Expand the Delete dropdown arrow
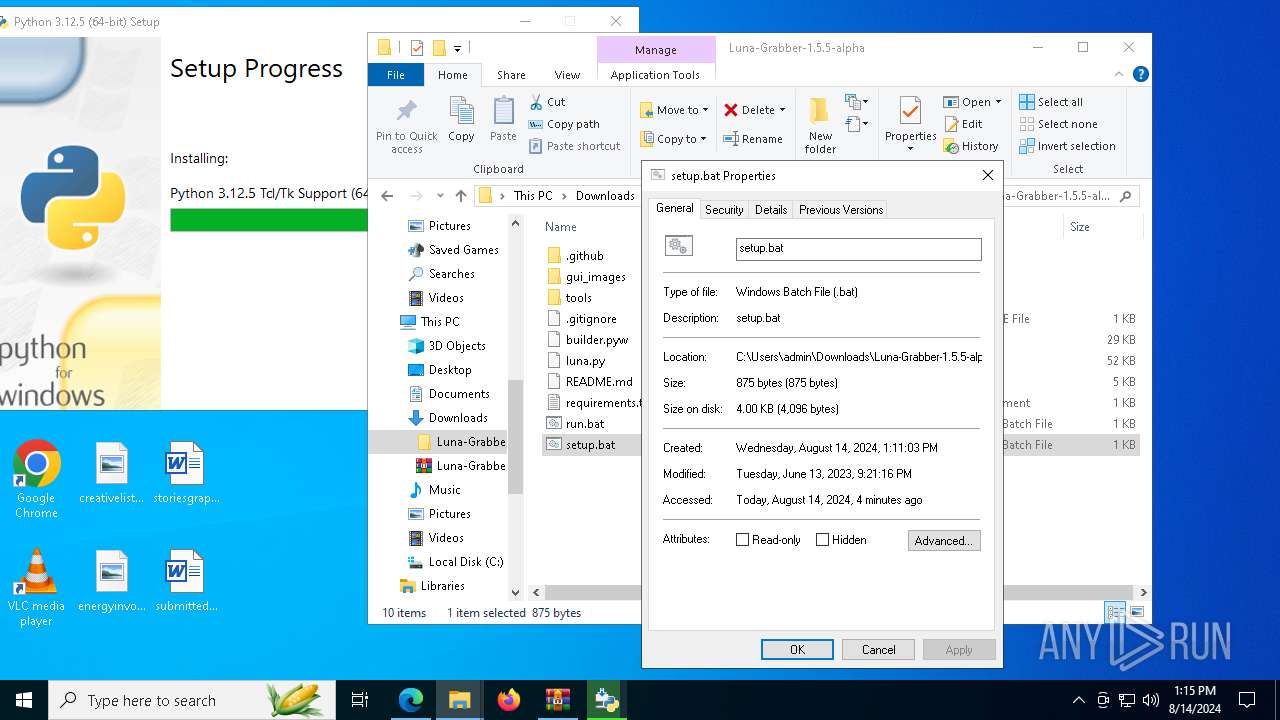The height and width of the screenshot is (720, 1280). [782, 110]
